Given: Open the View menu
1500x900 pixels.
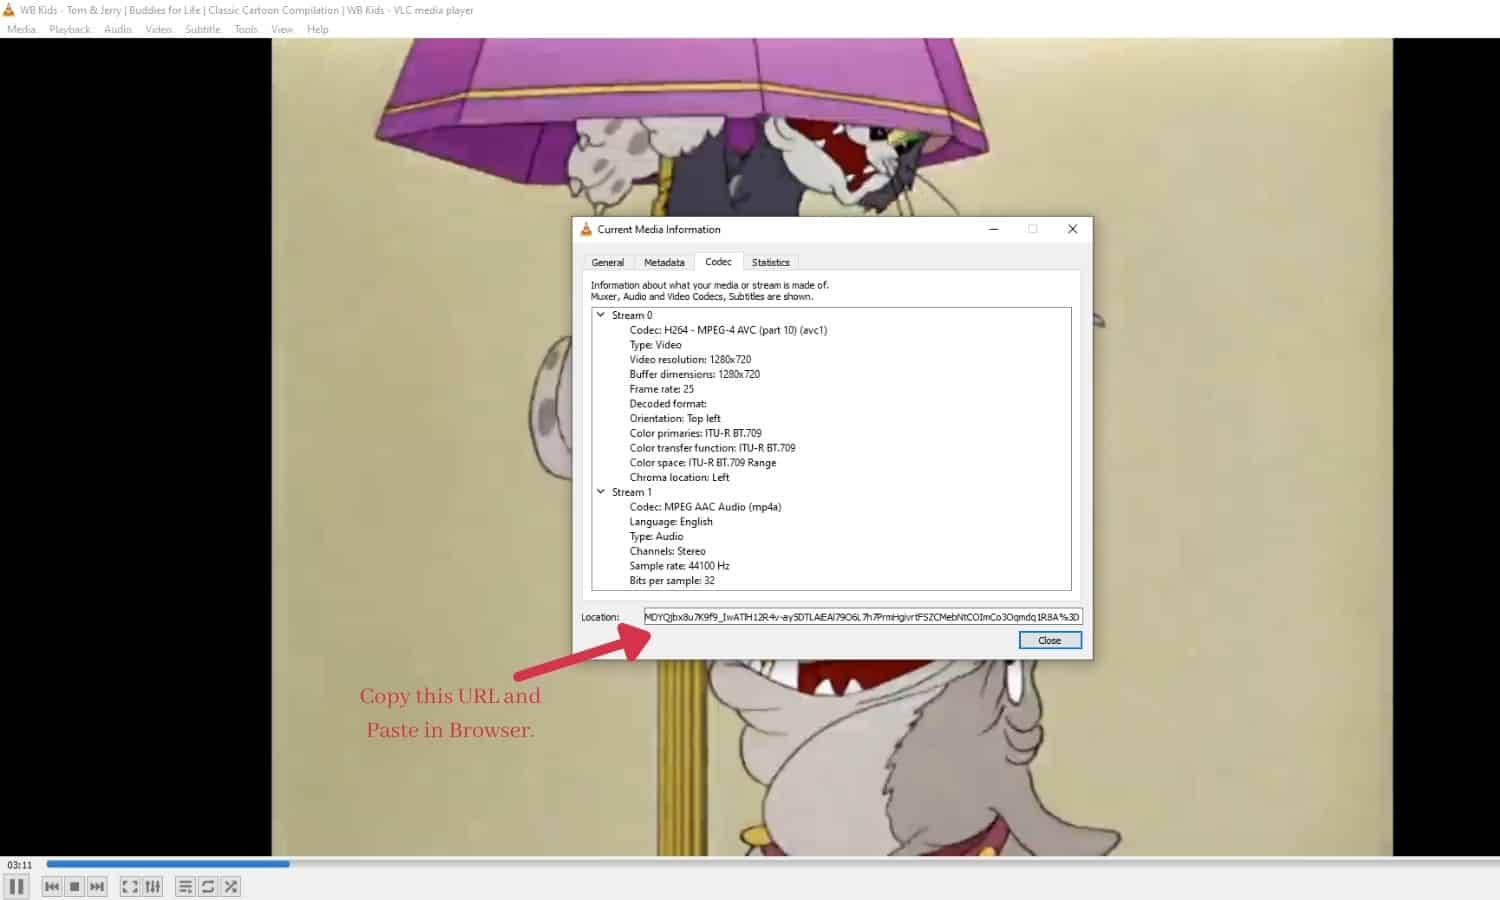Looking at the screenshot, I should pos(282,29).
